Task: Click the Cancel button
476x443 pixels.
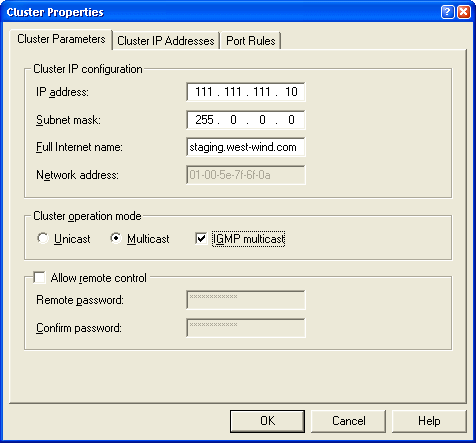Action: [348, 421]
